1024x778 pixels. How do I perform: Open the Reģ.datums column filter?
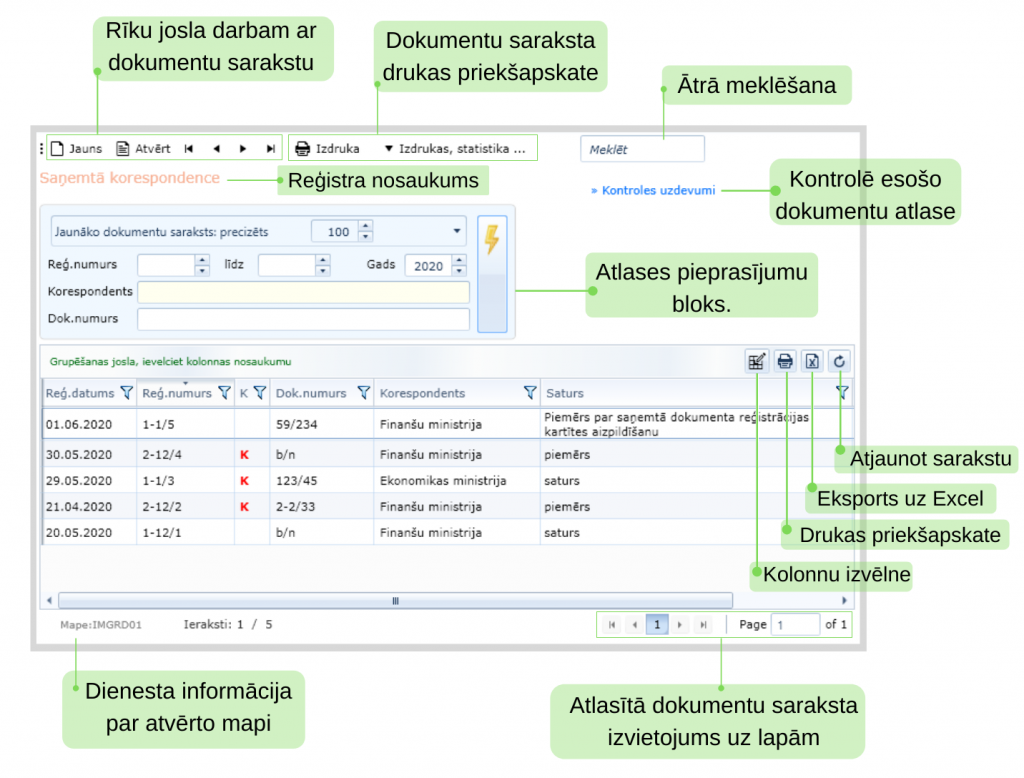coord(126,394)
